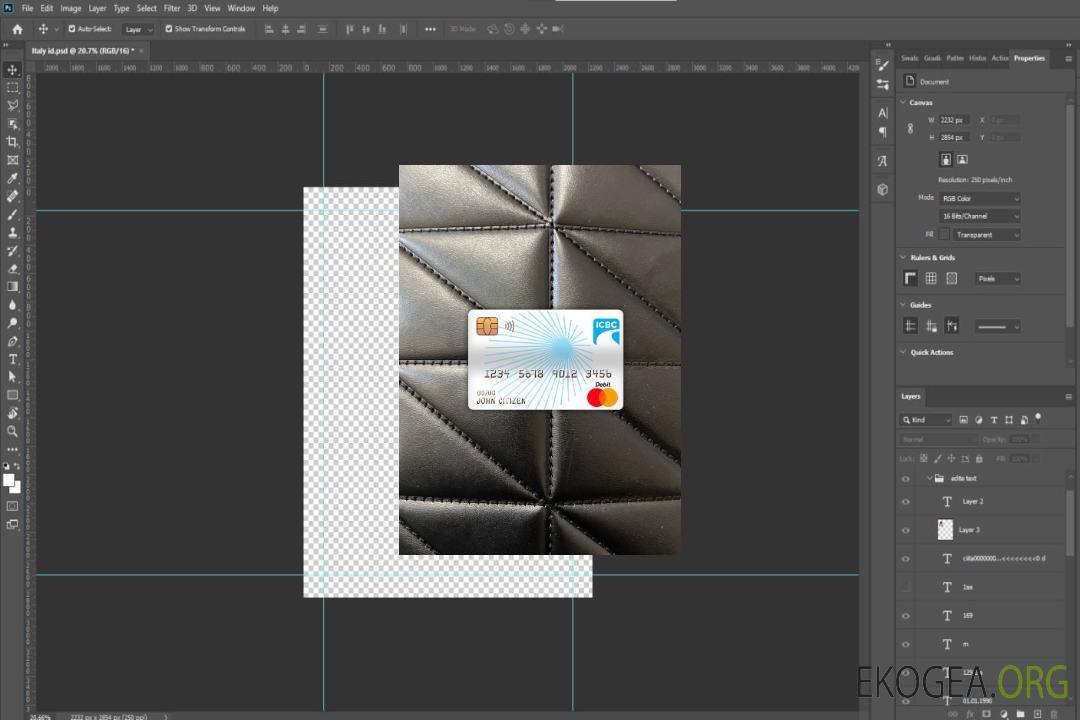Open the Filter menu

click(x=172, y=8)
